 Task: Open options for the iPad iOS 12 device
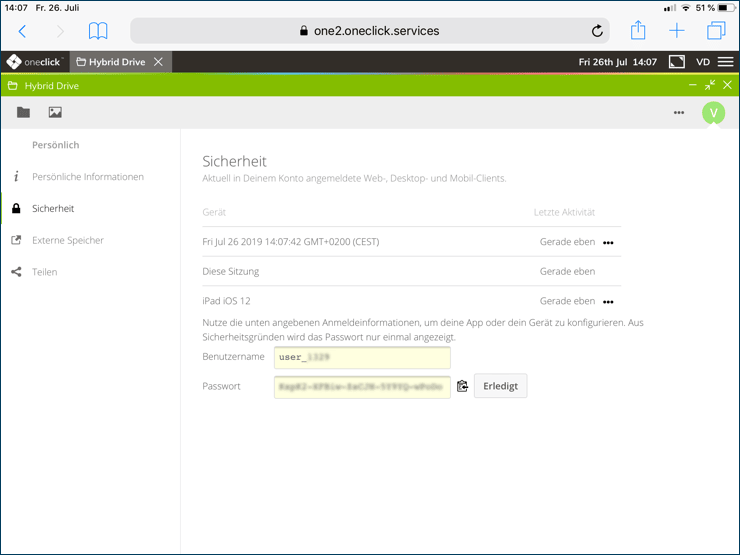coord(608,301)
